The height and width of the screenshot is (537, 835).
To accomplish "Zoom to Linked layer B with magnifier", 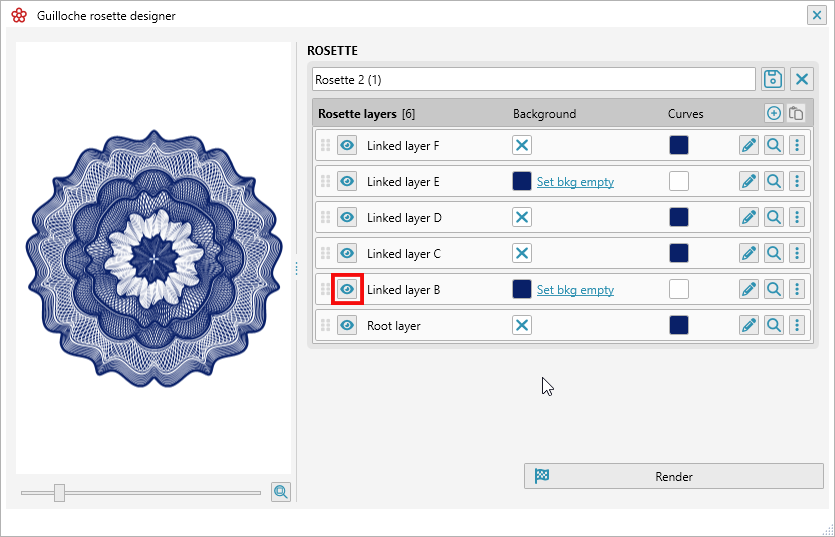I will [x=774, y=289].
